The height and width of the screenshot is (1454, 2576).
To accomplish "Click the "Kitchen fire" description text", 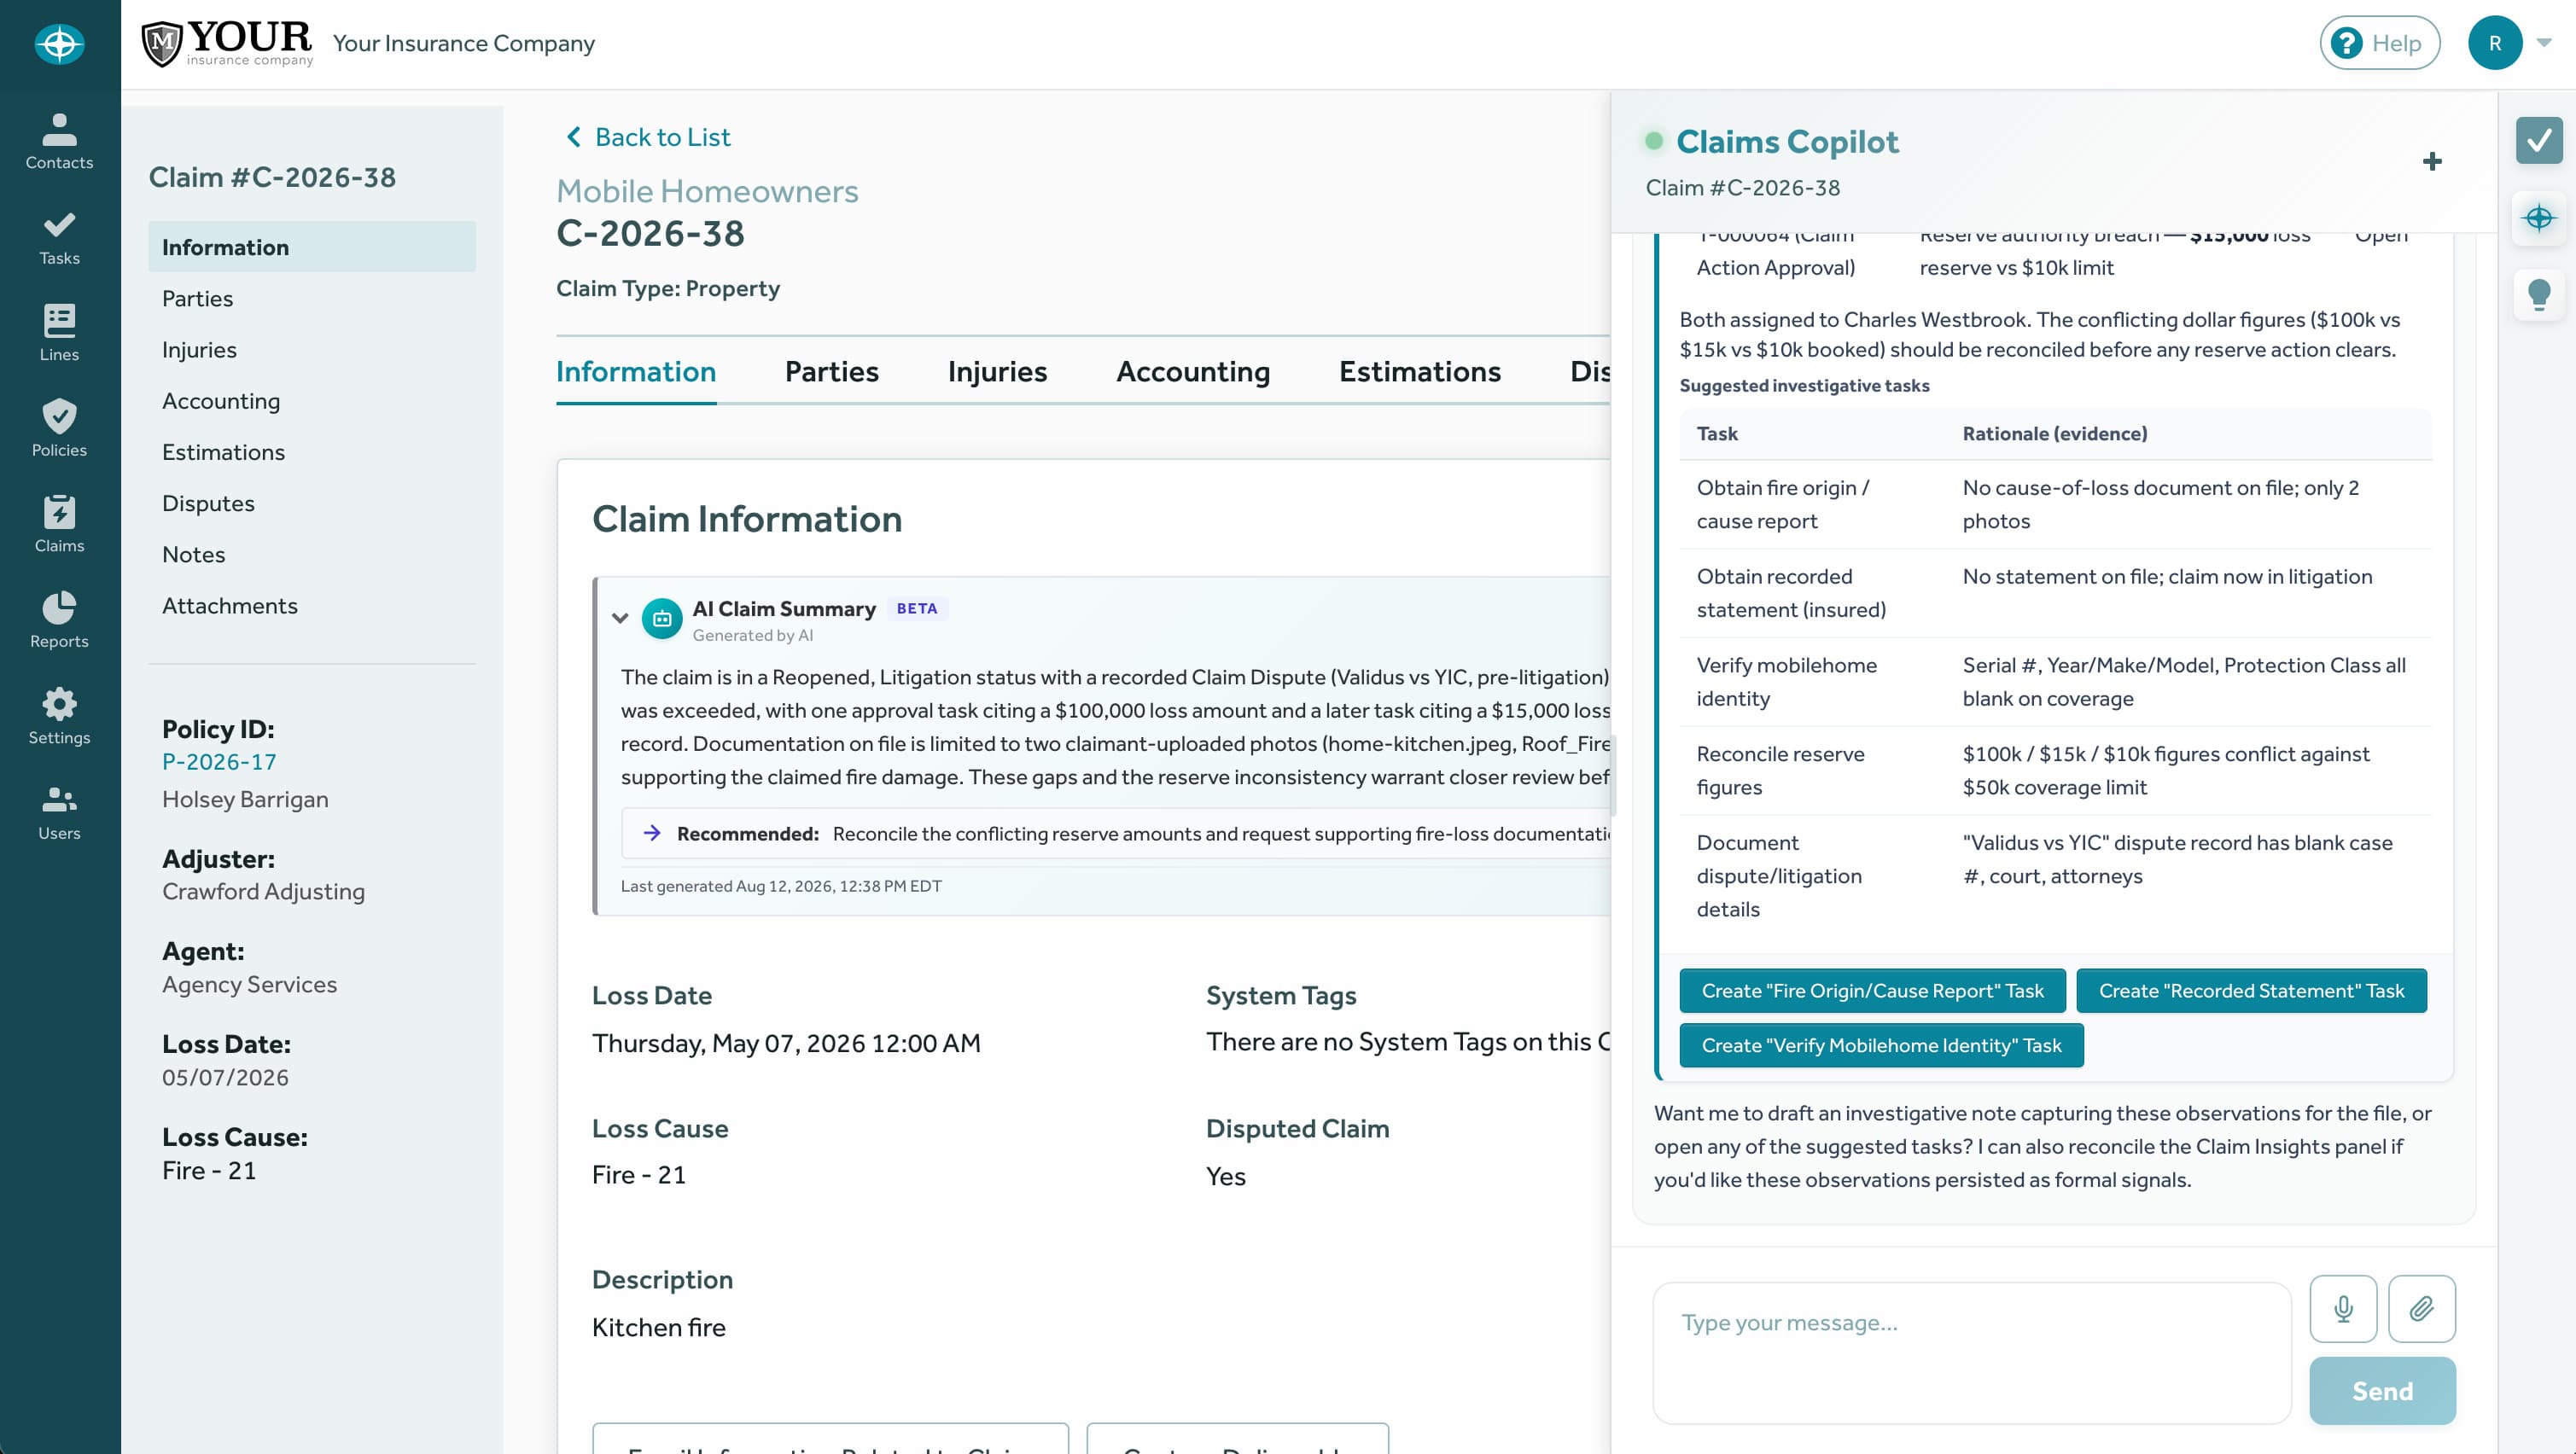I will (x=658, y=1327).
